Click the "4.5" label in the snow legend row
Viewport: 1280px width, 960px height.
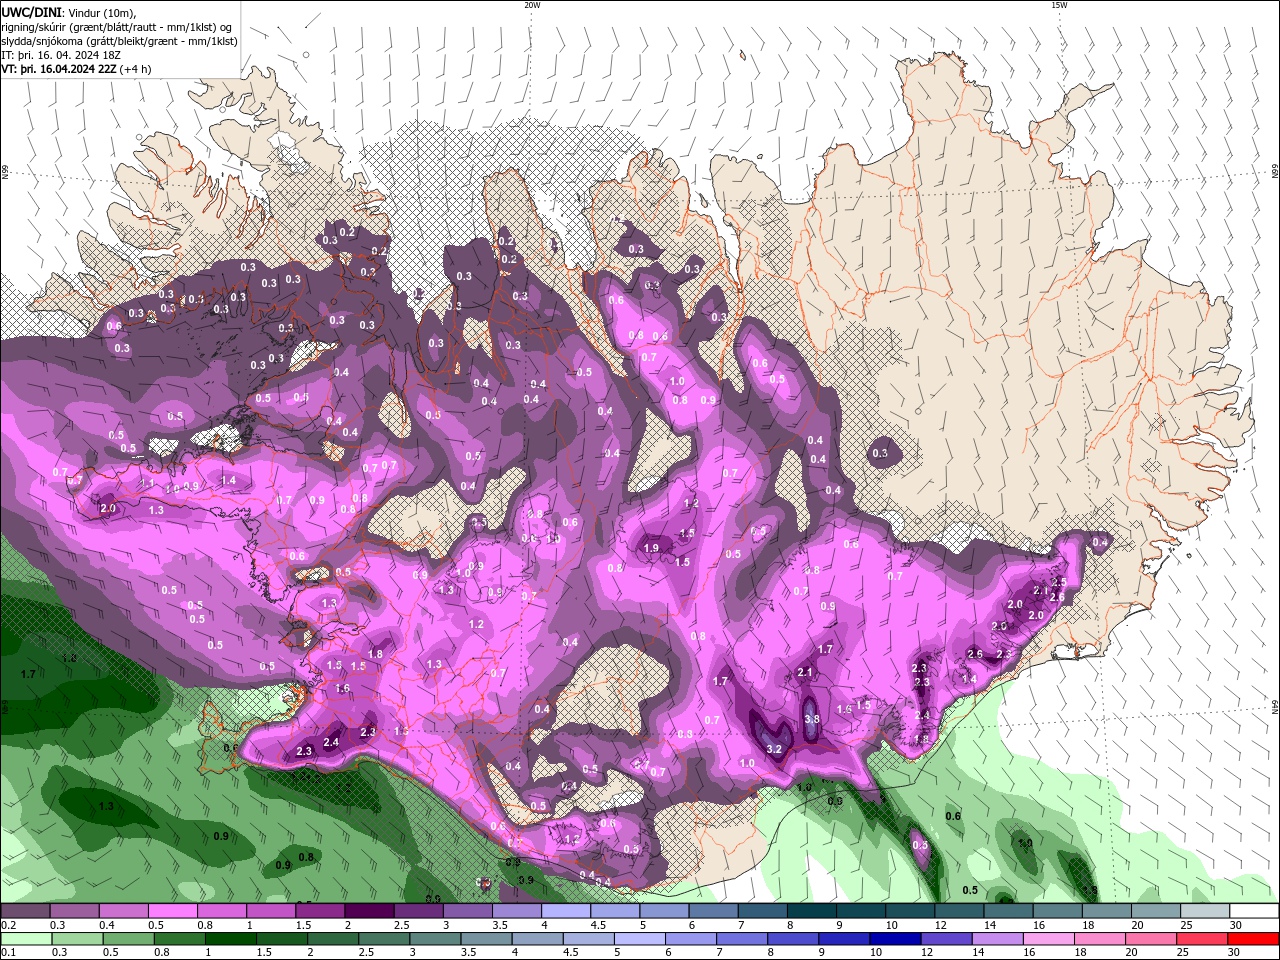pos(598,925)
